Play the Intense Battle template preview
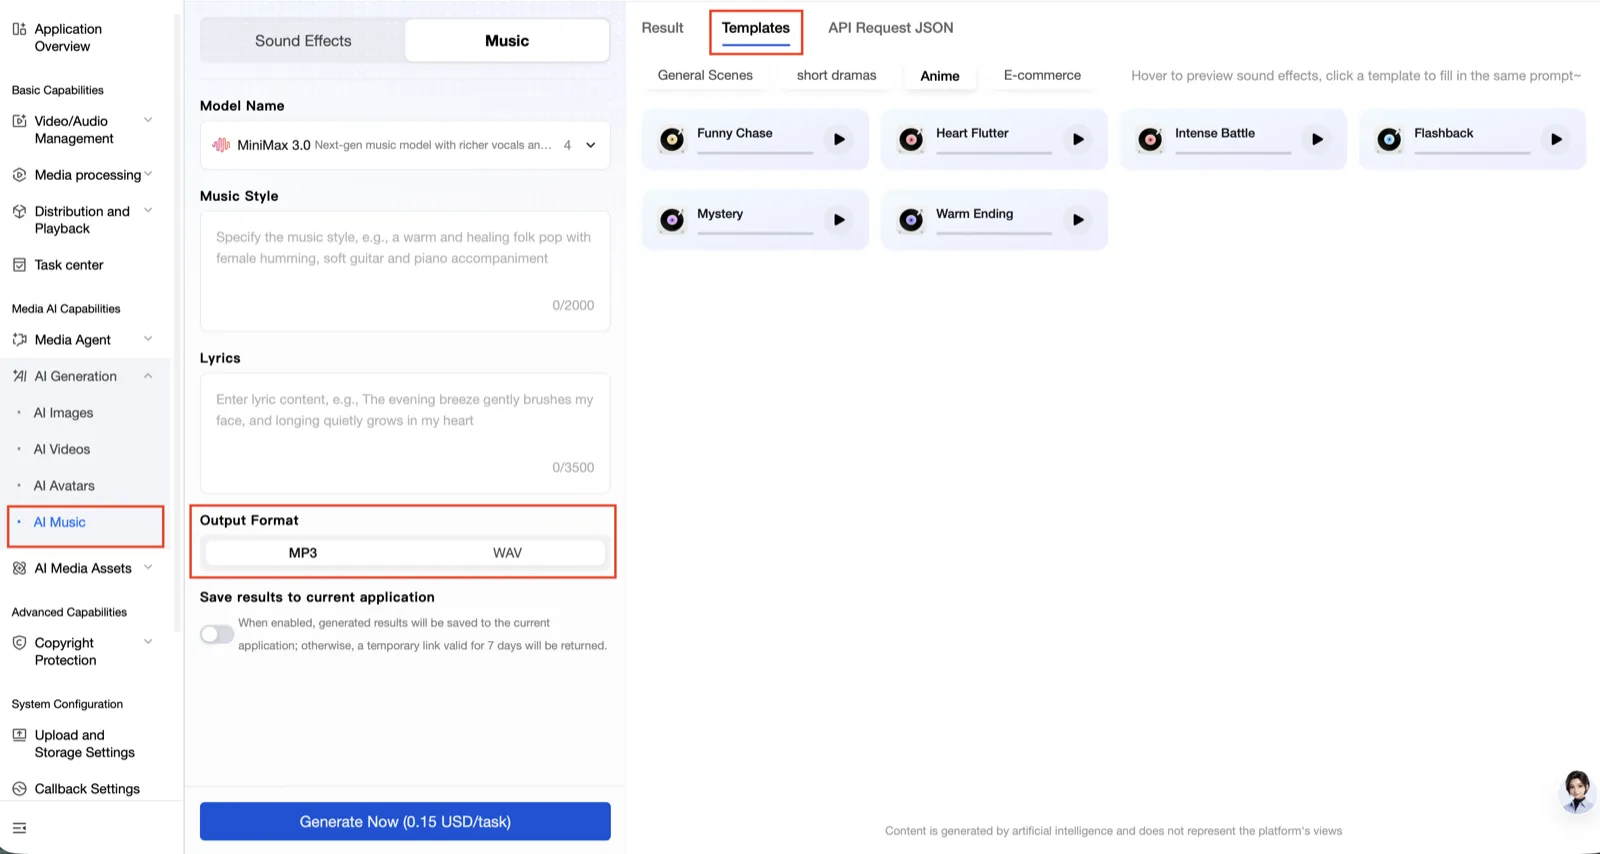The image size is (1600, 854). [1317, 139]
